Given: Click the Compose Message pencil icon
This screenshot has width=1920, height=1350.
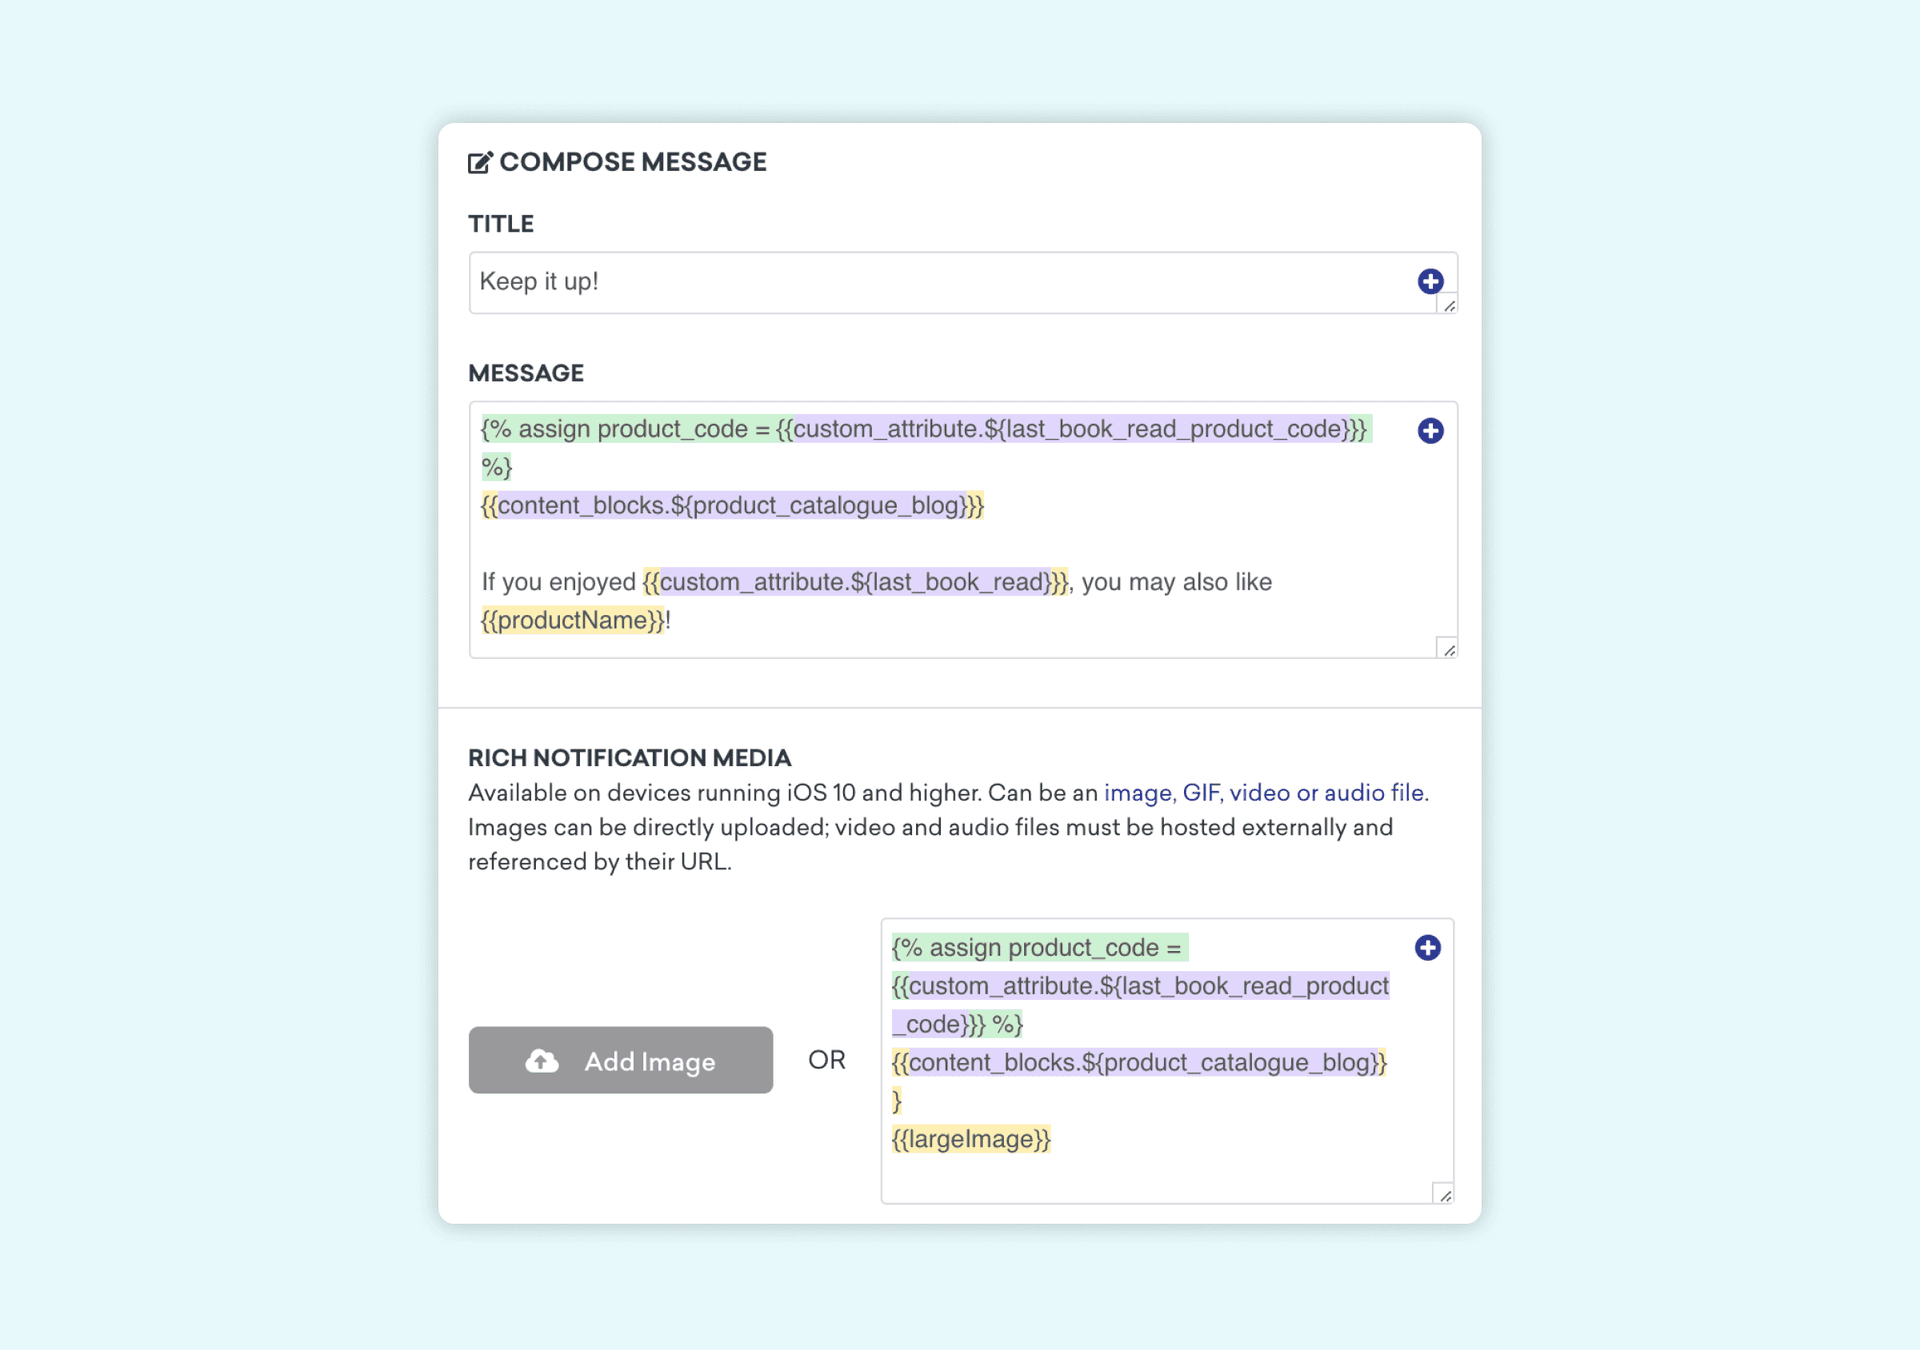Looking at the screenshot, I should [x=480, y=162].
